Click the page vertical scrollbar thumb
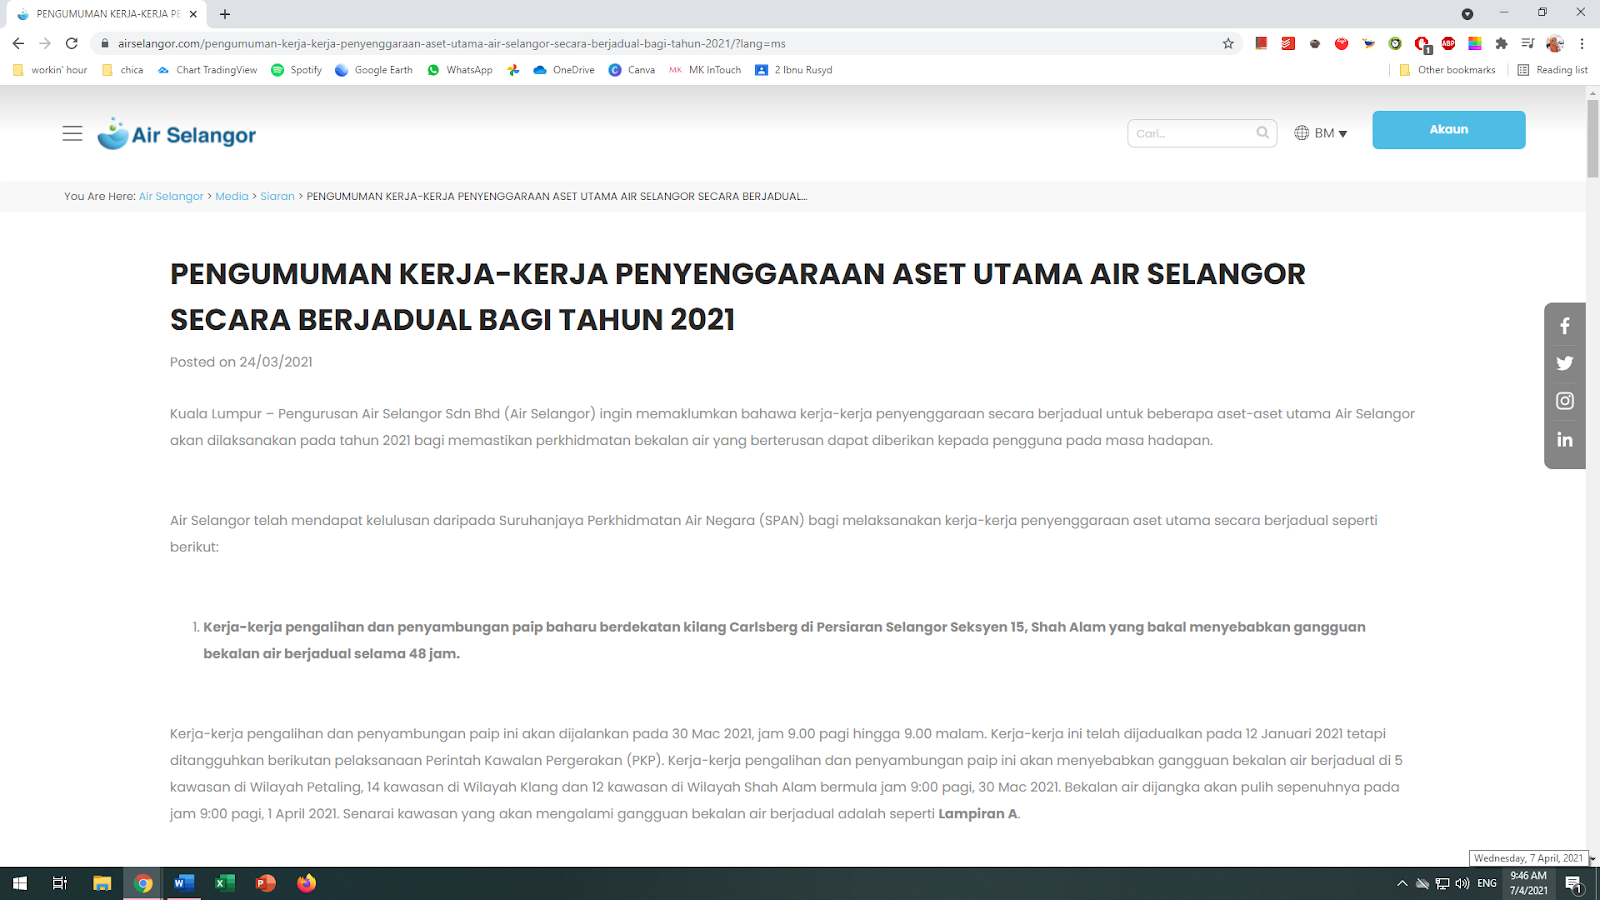The image size is (1600, 900). (x=1592, y=138)
